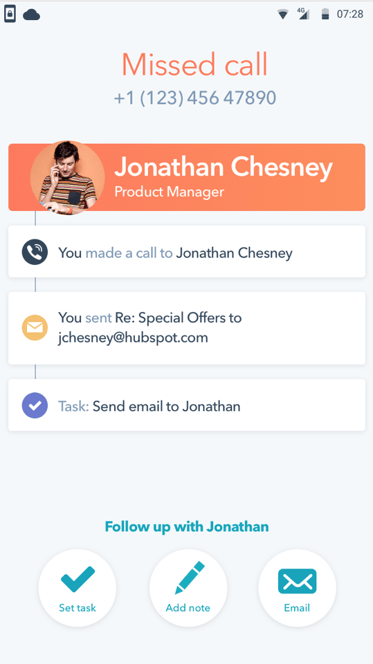
Task: Tap the Wi-Fi signal icon
Action: pos(283,14)
